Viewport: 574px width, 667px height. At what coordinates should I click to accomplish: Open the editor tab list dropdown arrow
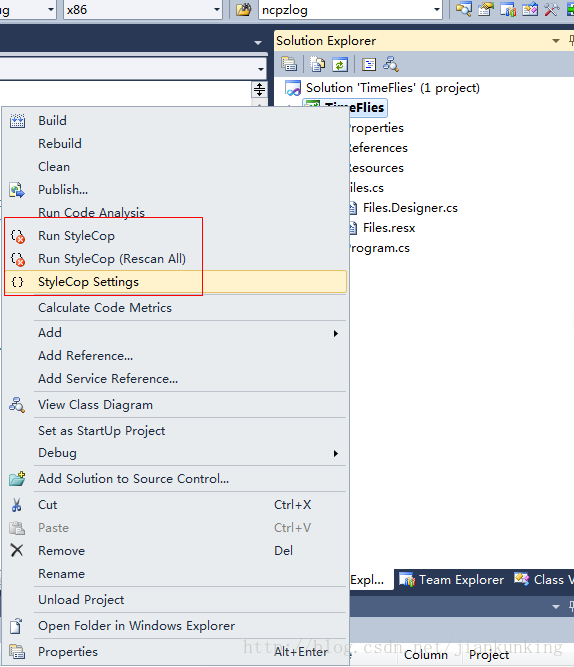pos(258,43)
